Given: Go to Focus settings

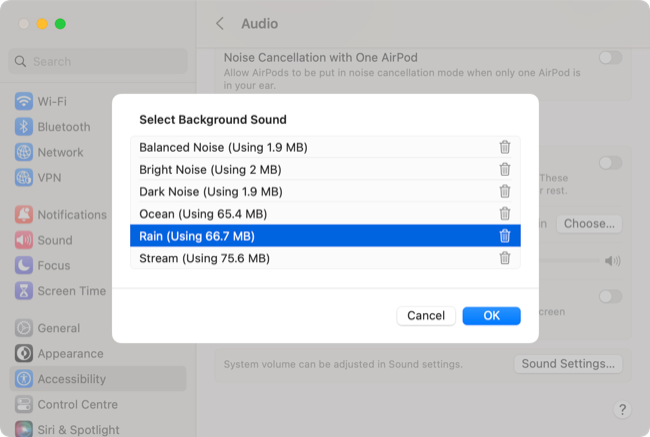Looking at the screenshot, I should (54, 265).
